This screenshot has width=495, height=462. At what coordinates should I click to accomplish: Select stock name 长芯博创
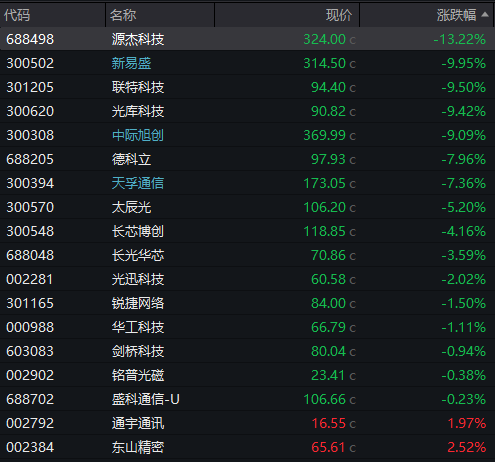pyautogui.click(x=138, y=231)
